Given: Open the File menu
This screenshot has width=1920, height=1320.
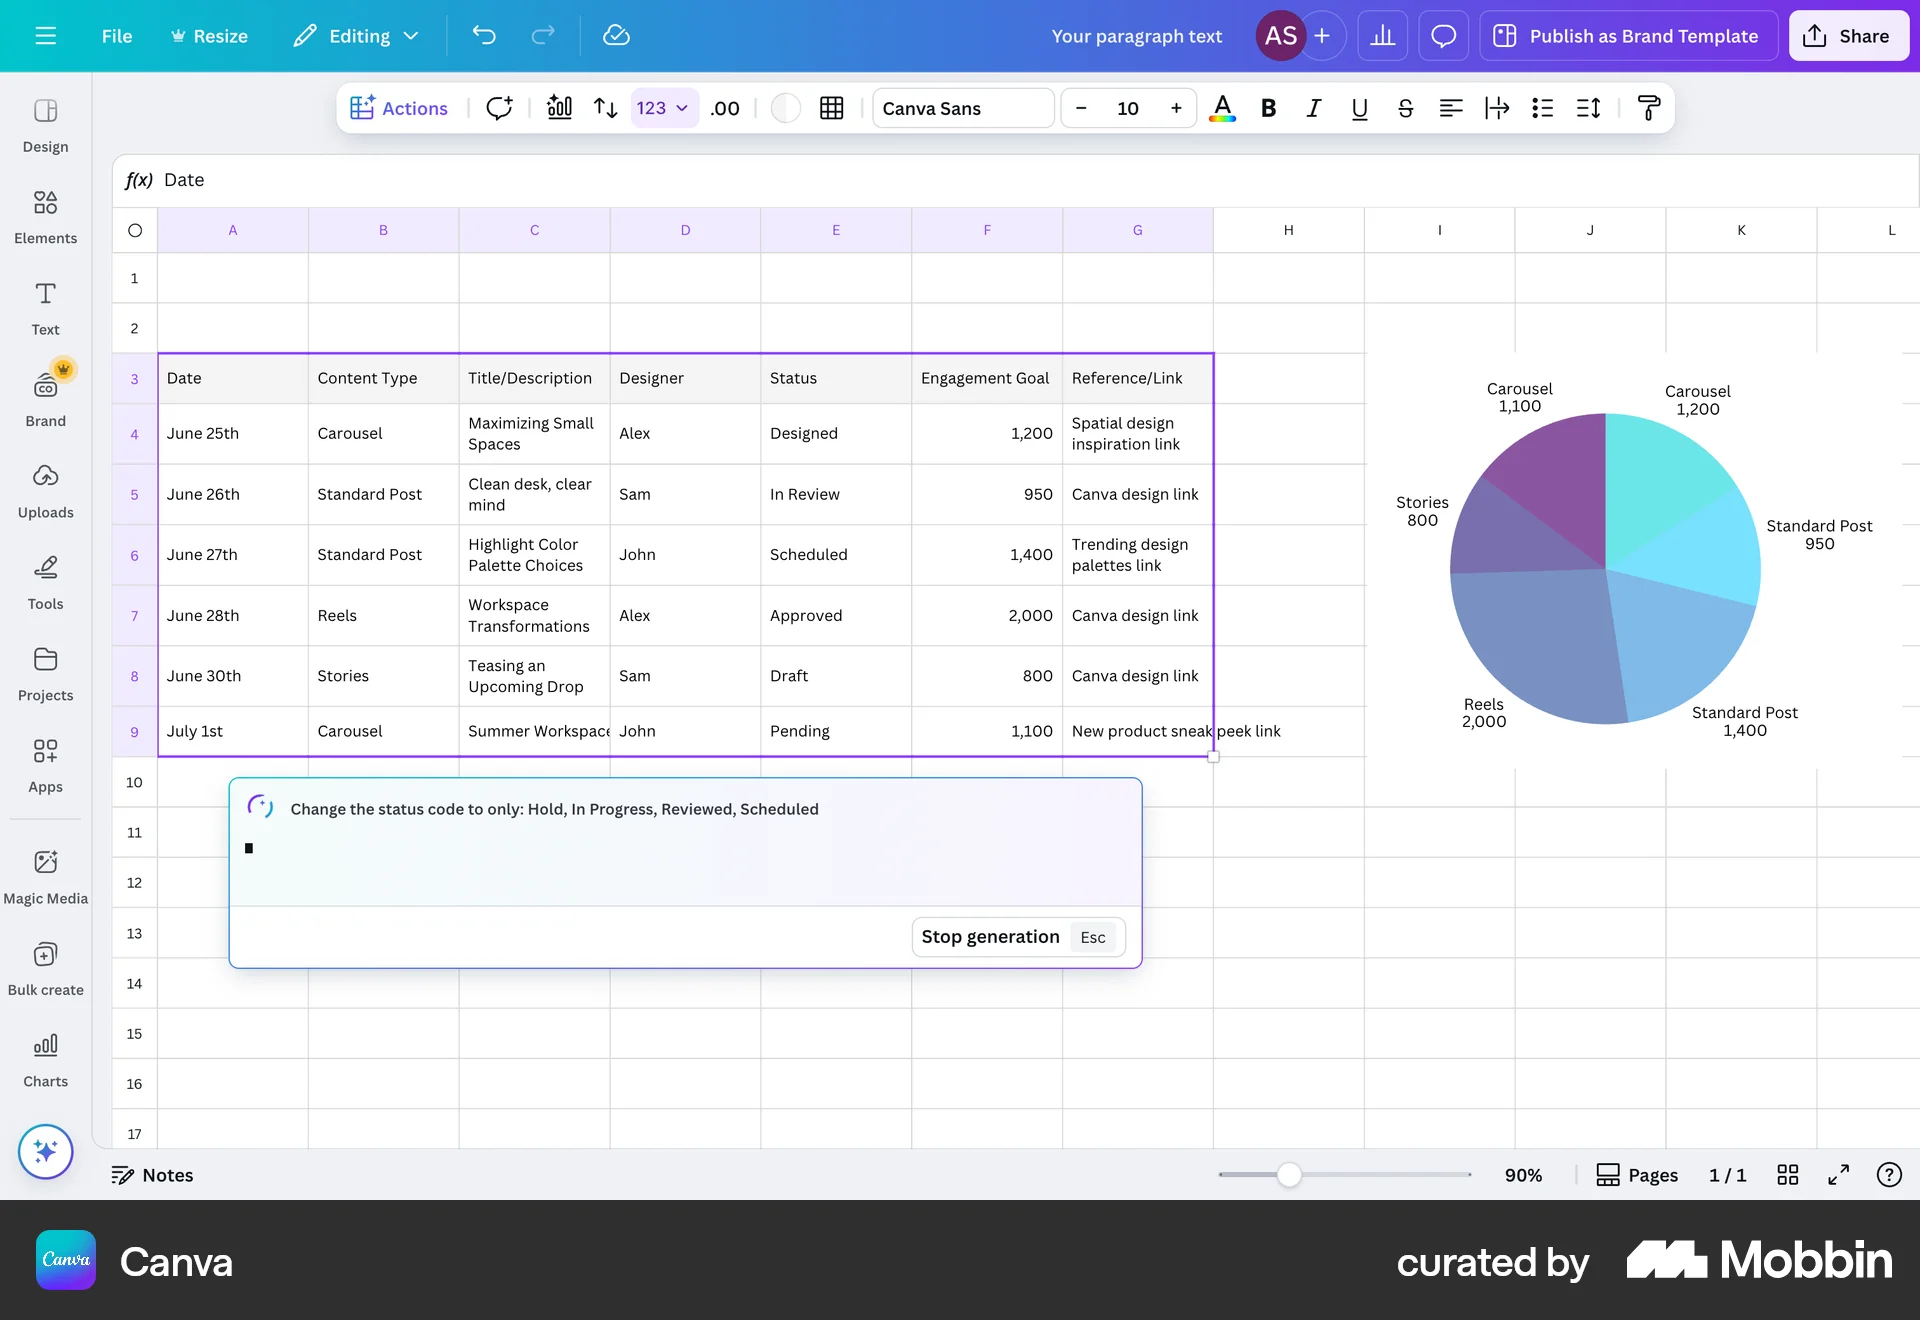Looking at the screenshot, I should pyautogui.click(x=116, y=35).
